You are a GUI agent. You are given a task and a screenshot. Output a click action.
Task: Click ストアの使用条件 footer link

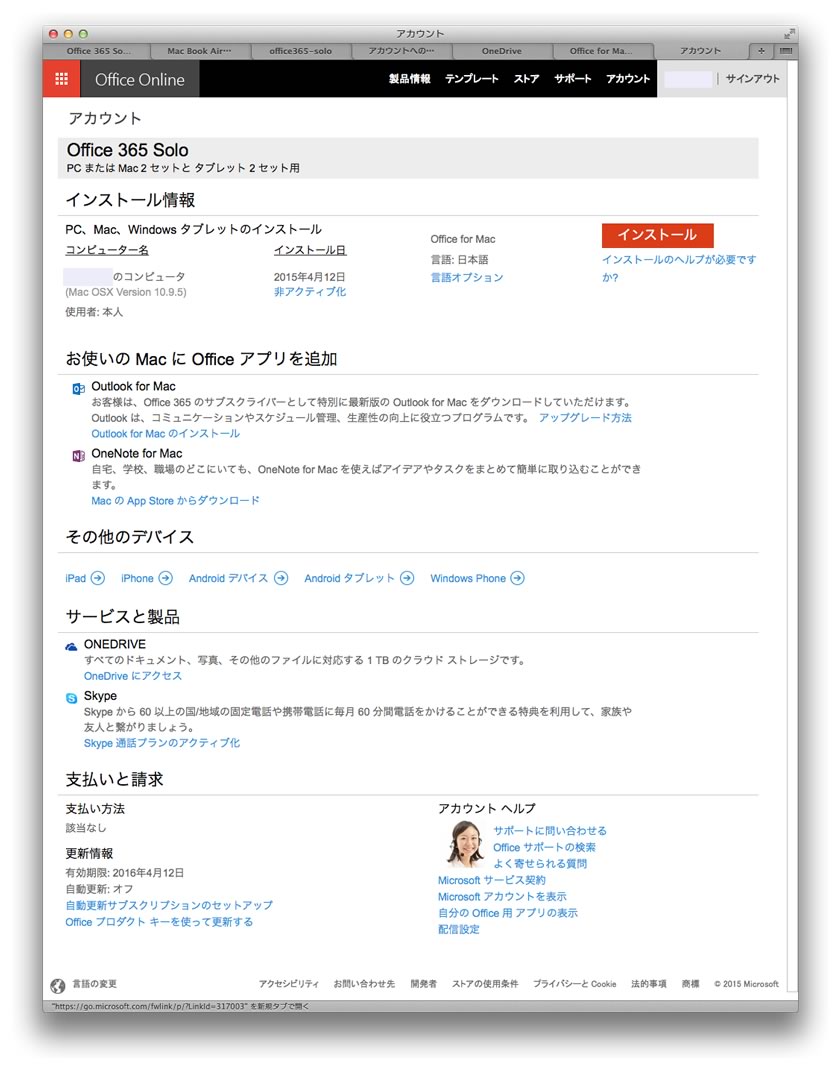point(485,984)
